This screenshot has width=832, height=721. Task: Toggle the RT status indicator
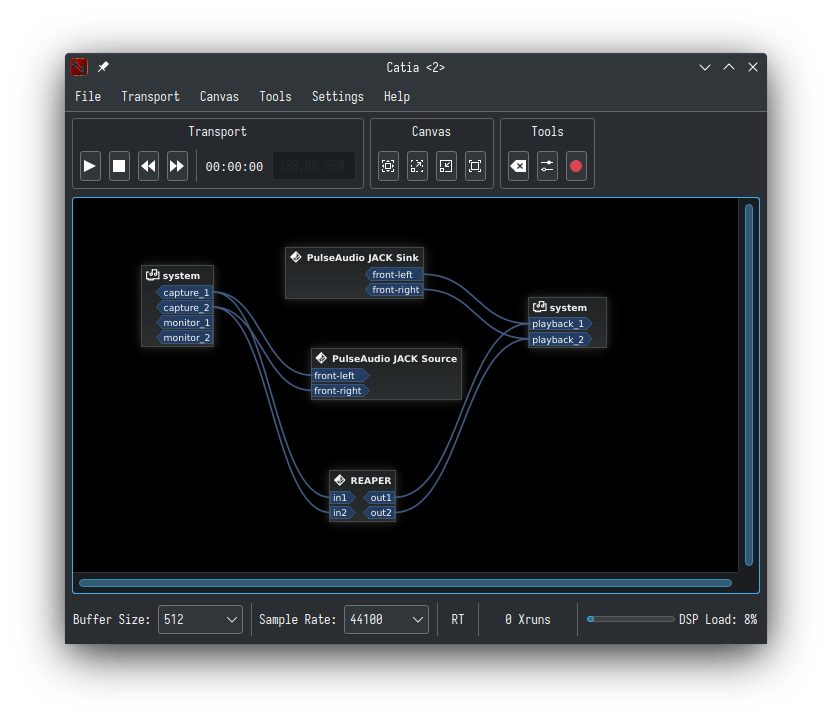tap(458, 619)
